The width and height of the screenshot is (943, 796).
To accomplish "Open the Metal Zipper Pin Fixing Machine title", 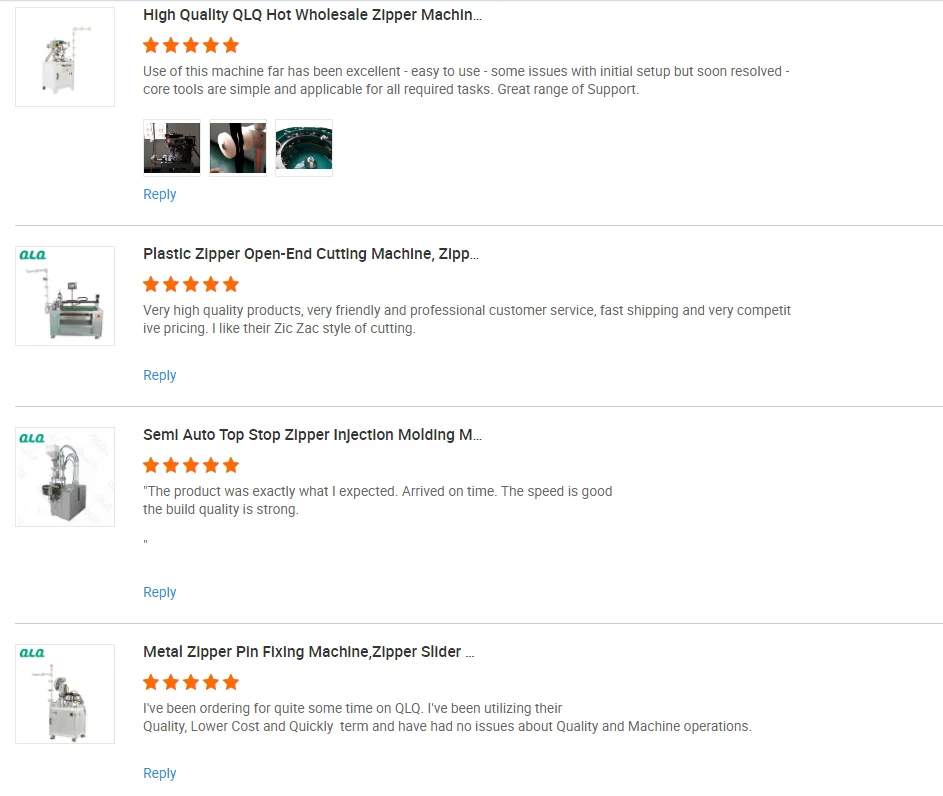I will [308, 652].
